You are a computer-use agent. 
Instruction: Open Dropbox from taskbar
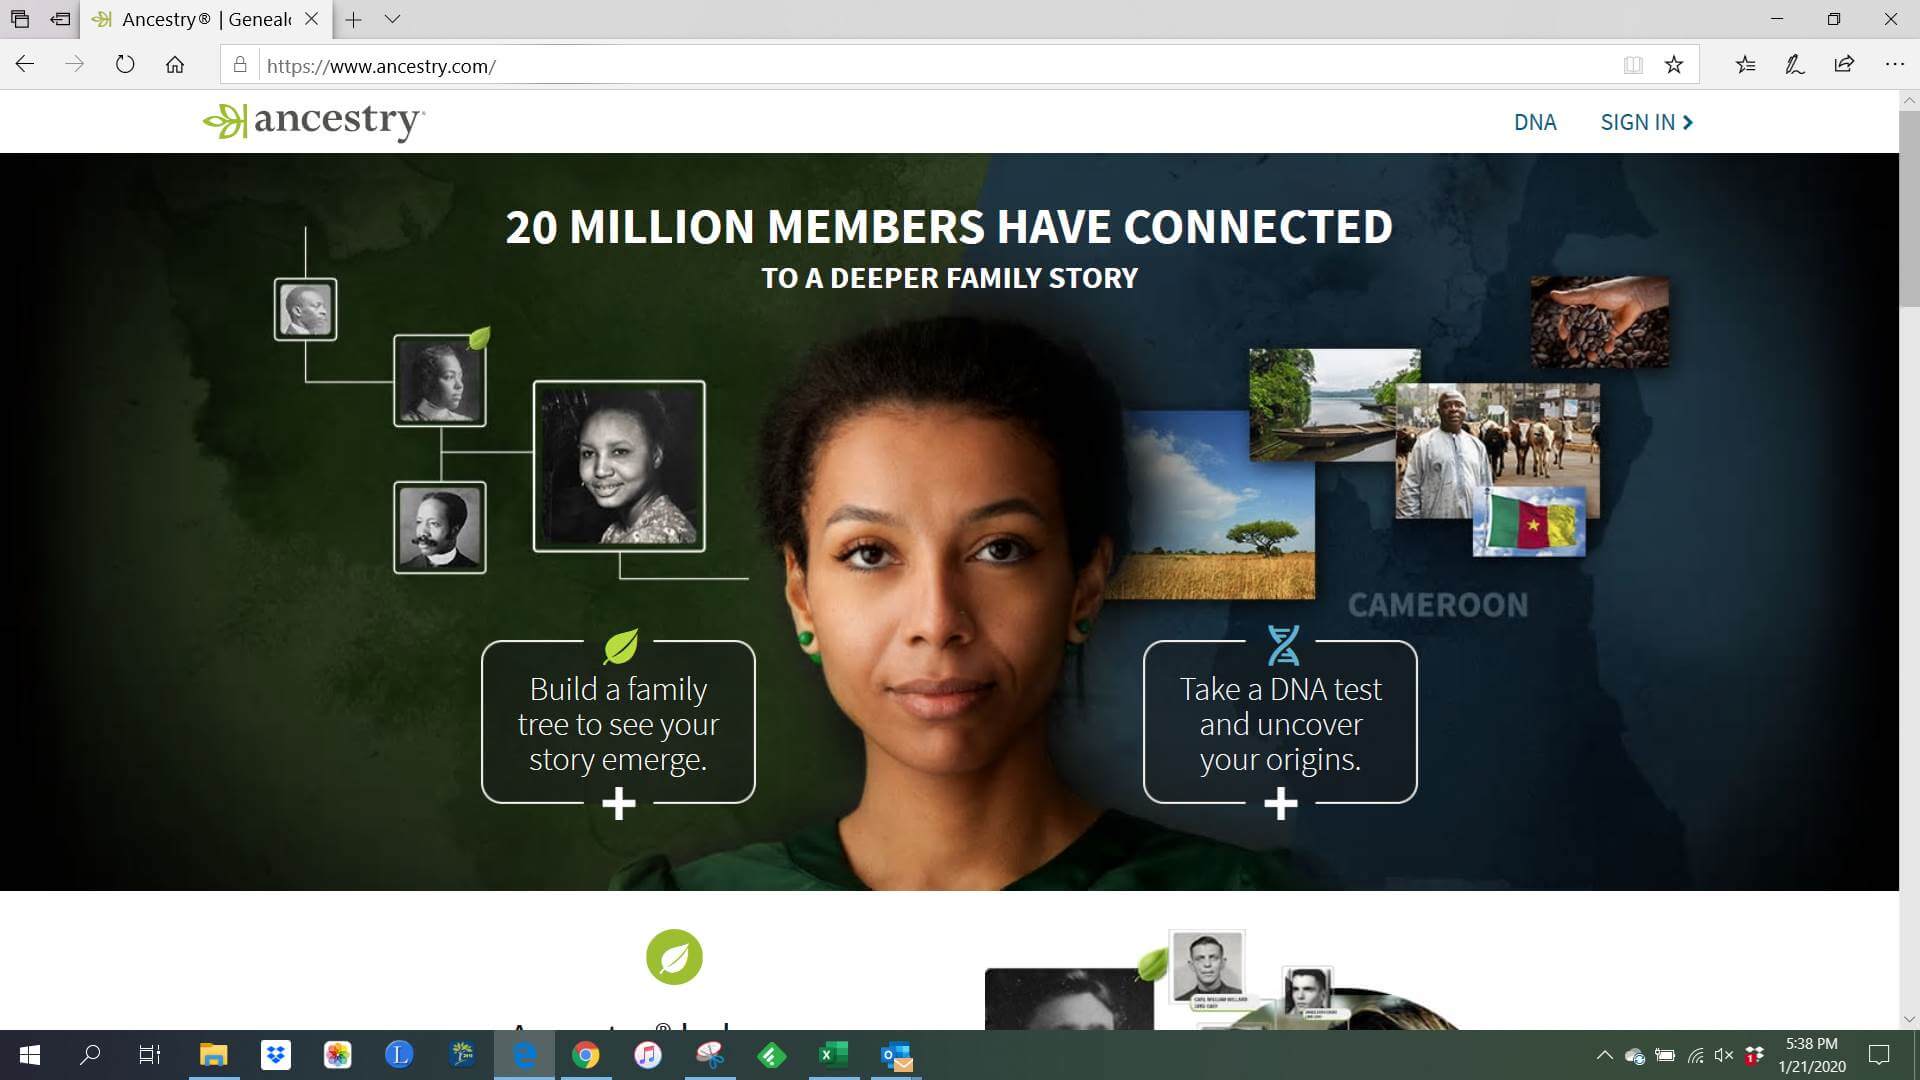[x=275, y=1055]
